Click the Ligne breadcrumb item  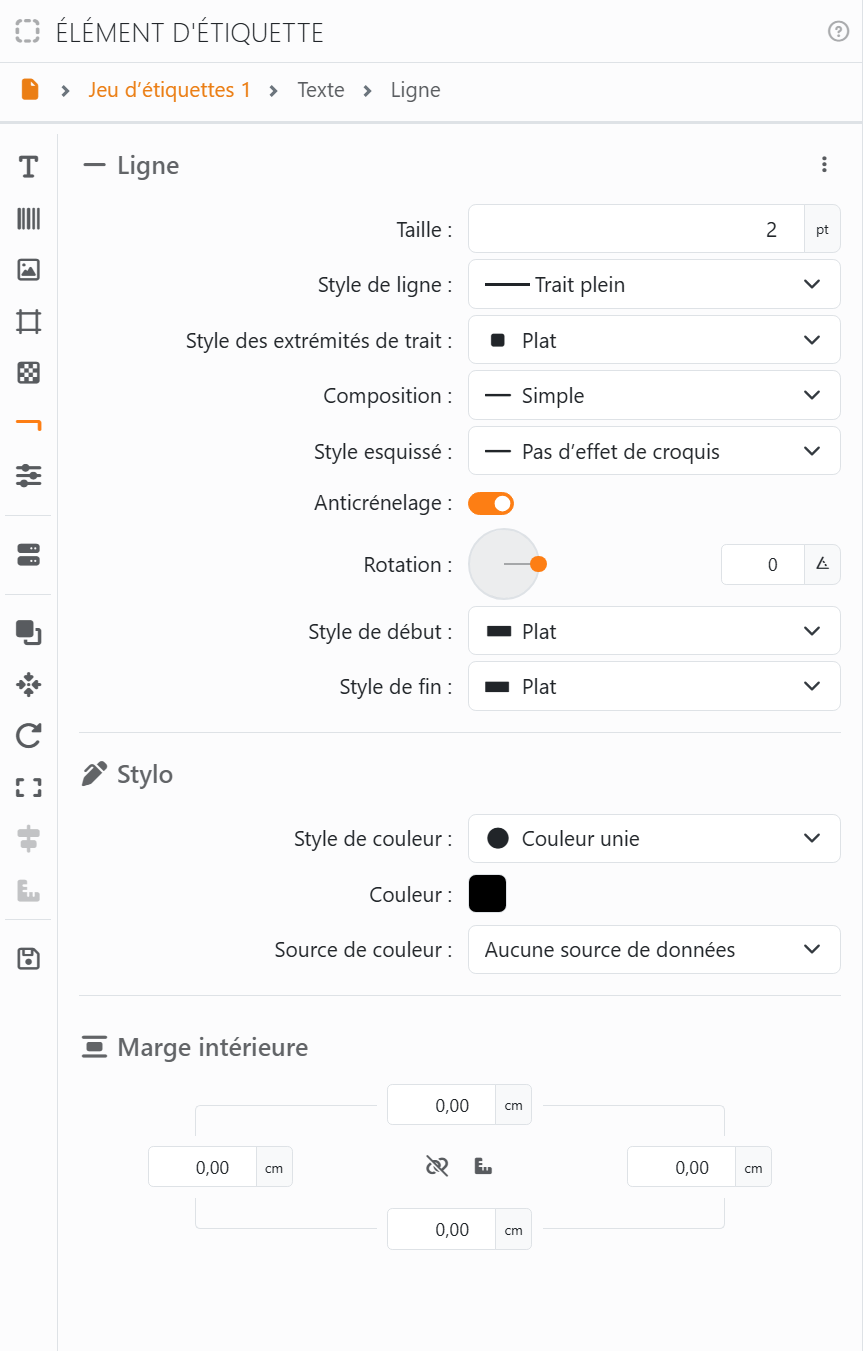pyautogui.click(x=416, y=90)
